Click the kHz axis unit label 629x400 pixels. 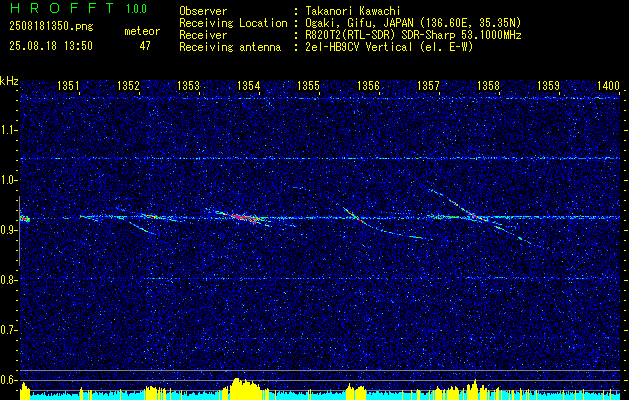(x=9, y=81)
